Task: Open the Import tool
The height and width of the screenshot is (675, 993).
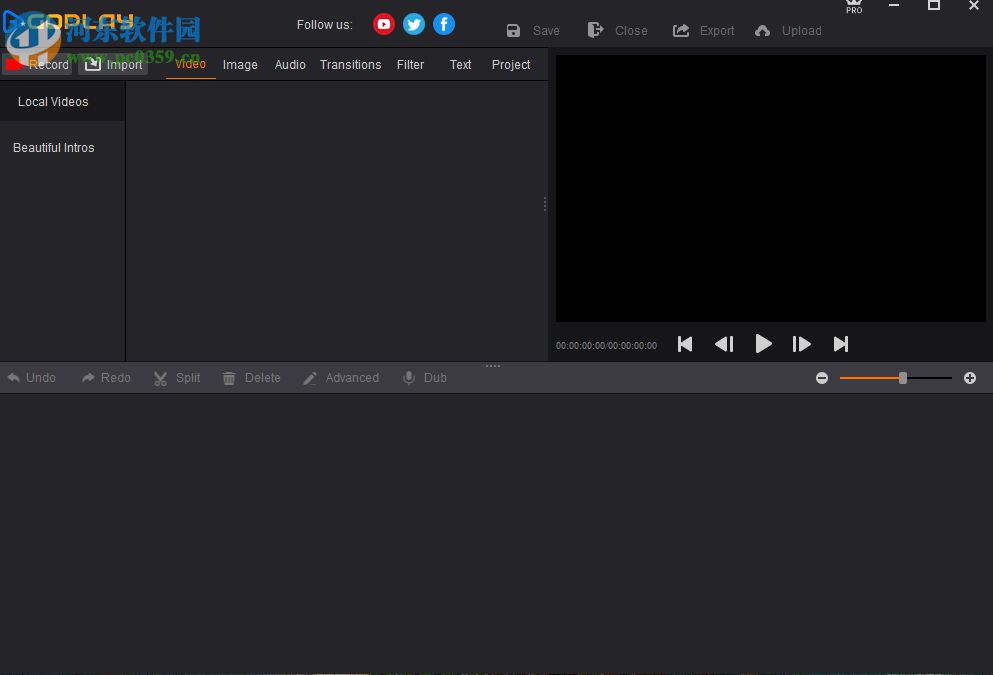Action: click(x=113, y=64)
